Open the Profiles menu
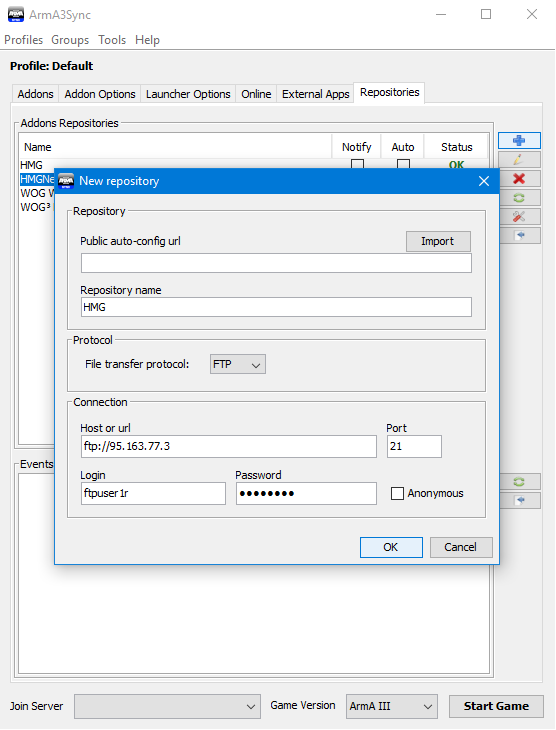556x730 pixels. coord(23,40)
